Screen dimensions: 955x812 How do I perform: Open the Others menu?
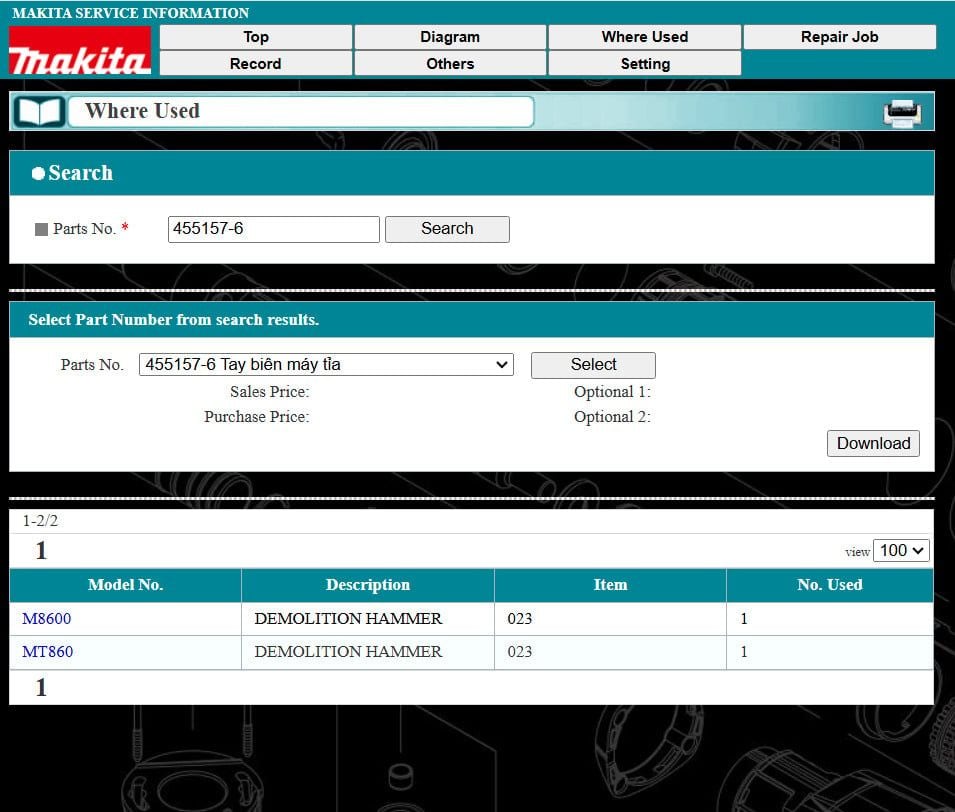click(450, 63)
